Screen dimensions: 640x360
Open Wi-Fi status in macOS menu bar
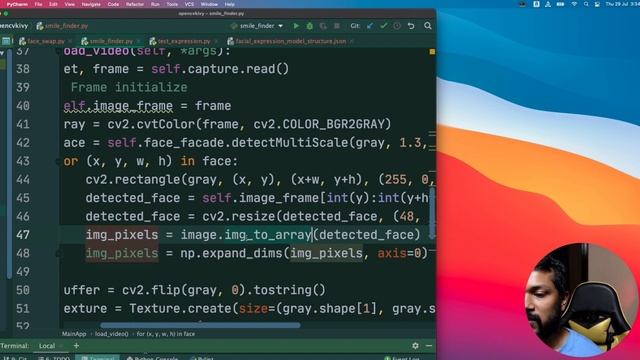pyautogui.click(x=574, y=4)
